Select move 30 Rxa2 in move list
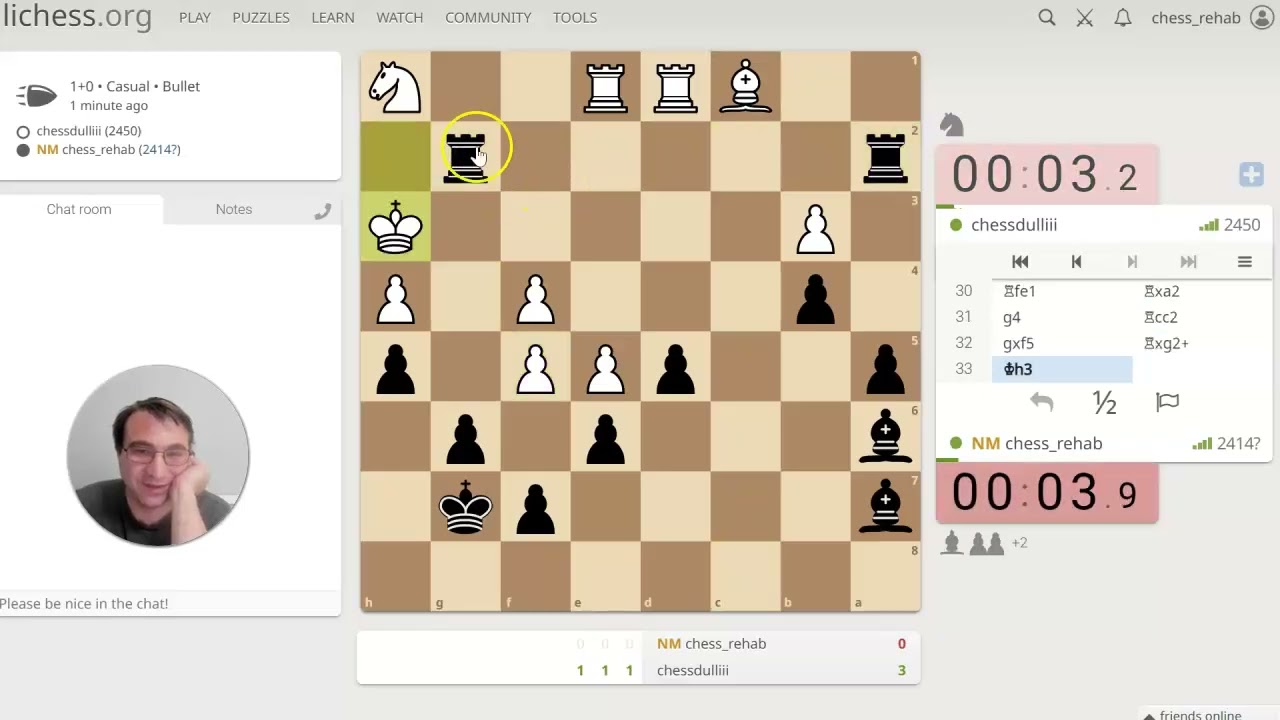Viewport: 1280px width, 720px height. click(x=1202, y=291)
